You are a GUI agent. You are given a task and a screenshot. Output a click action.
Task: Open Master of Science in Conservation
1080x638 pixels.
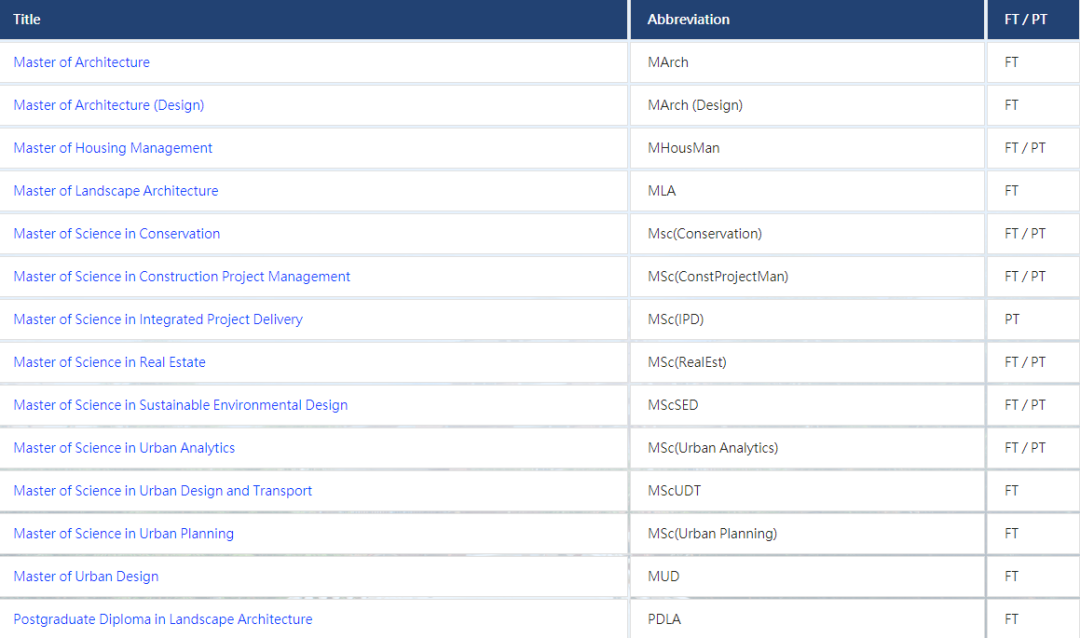(116, 234)
